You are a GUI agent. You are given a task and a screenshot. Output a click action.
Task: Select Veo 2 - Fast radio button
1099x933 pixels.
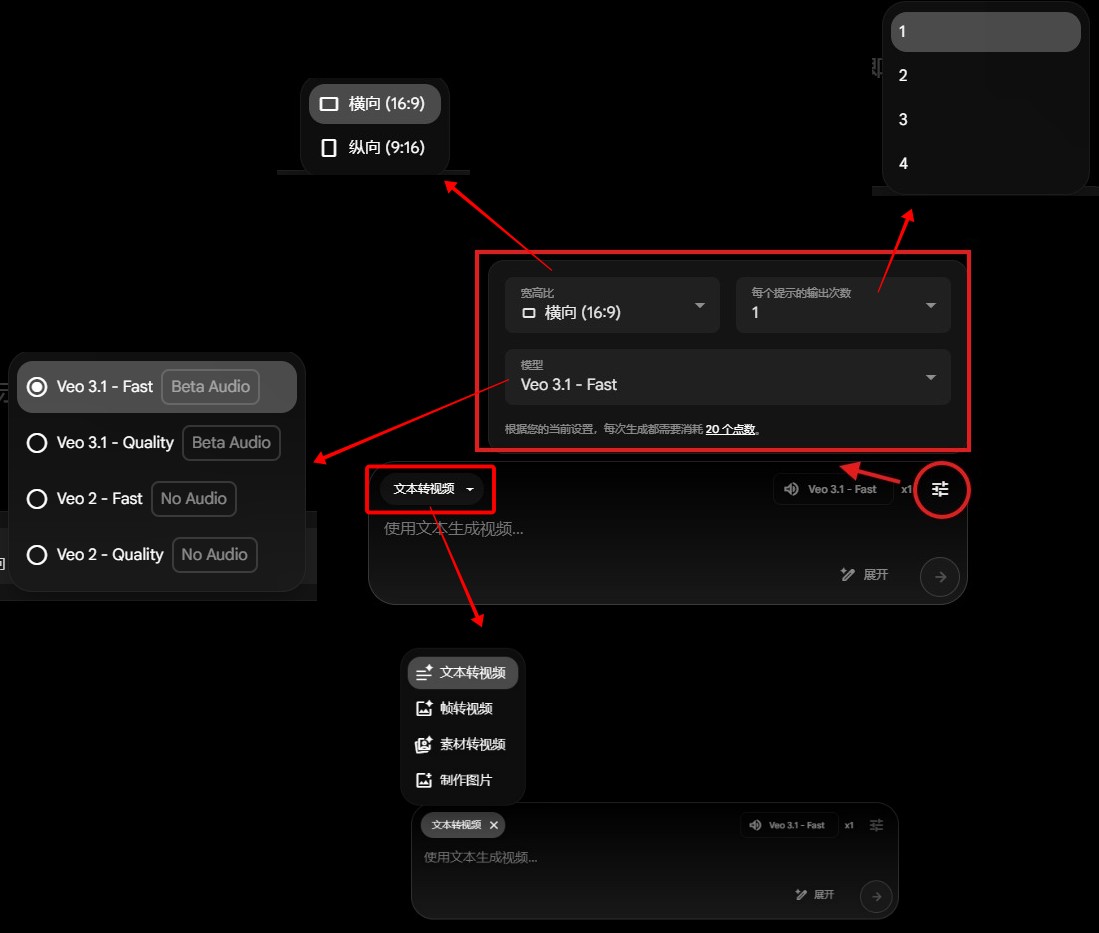click(36, 499)
